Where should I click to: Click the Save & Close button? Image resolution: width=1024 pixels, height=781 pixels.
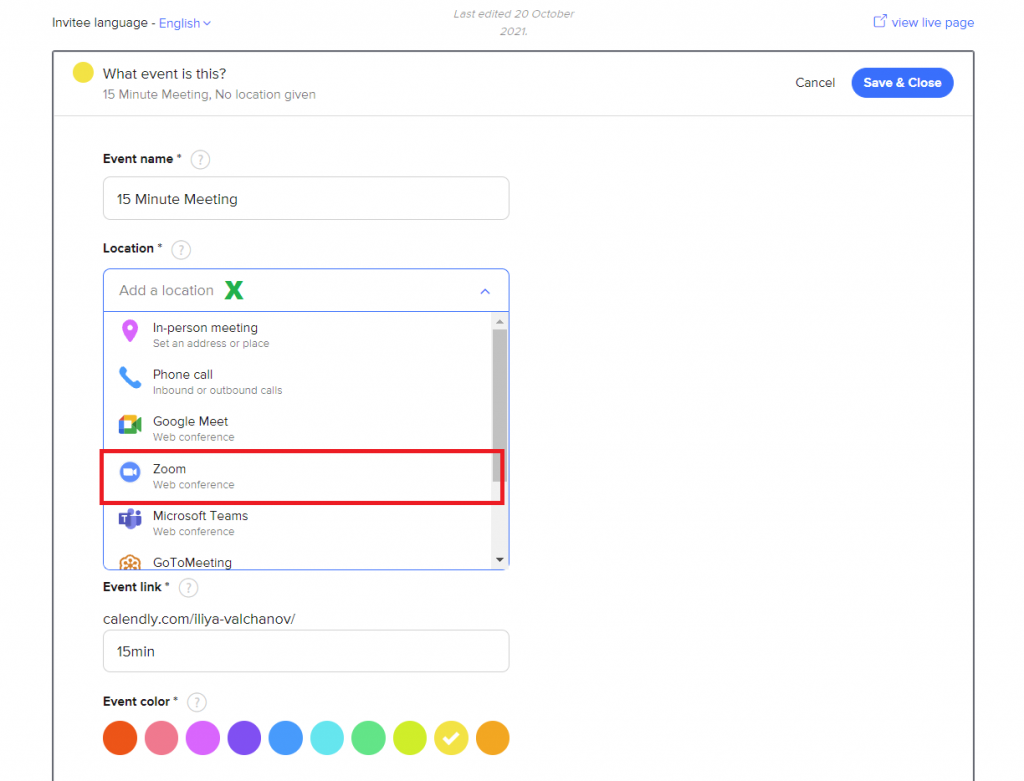click(902, 83)
